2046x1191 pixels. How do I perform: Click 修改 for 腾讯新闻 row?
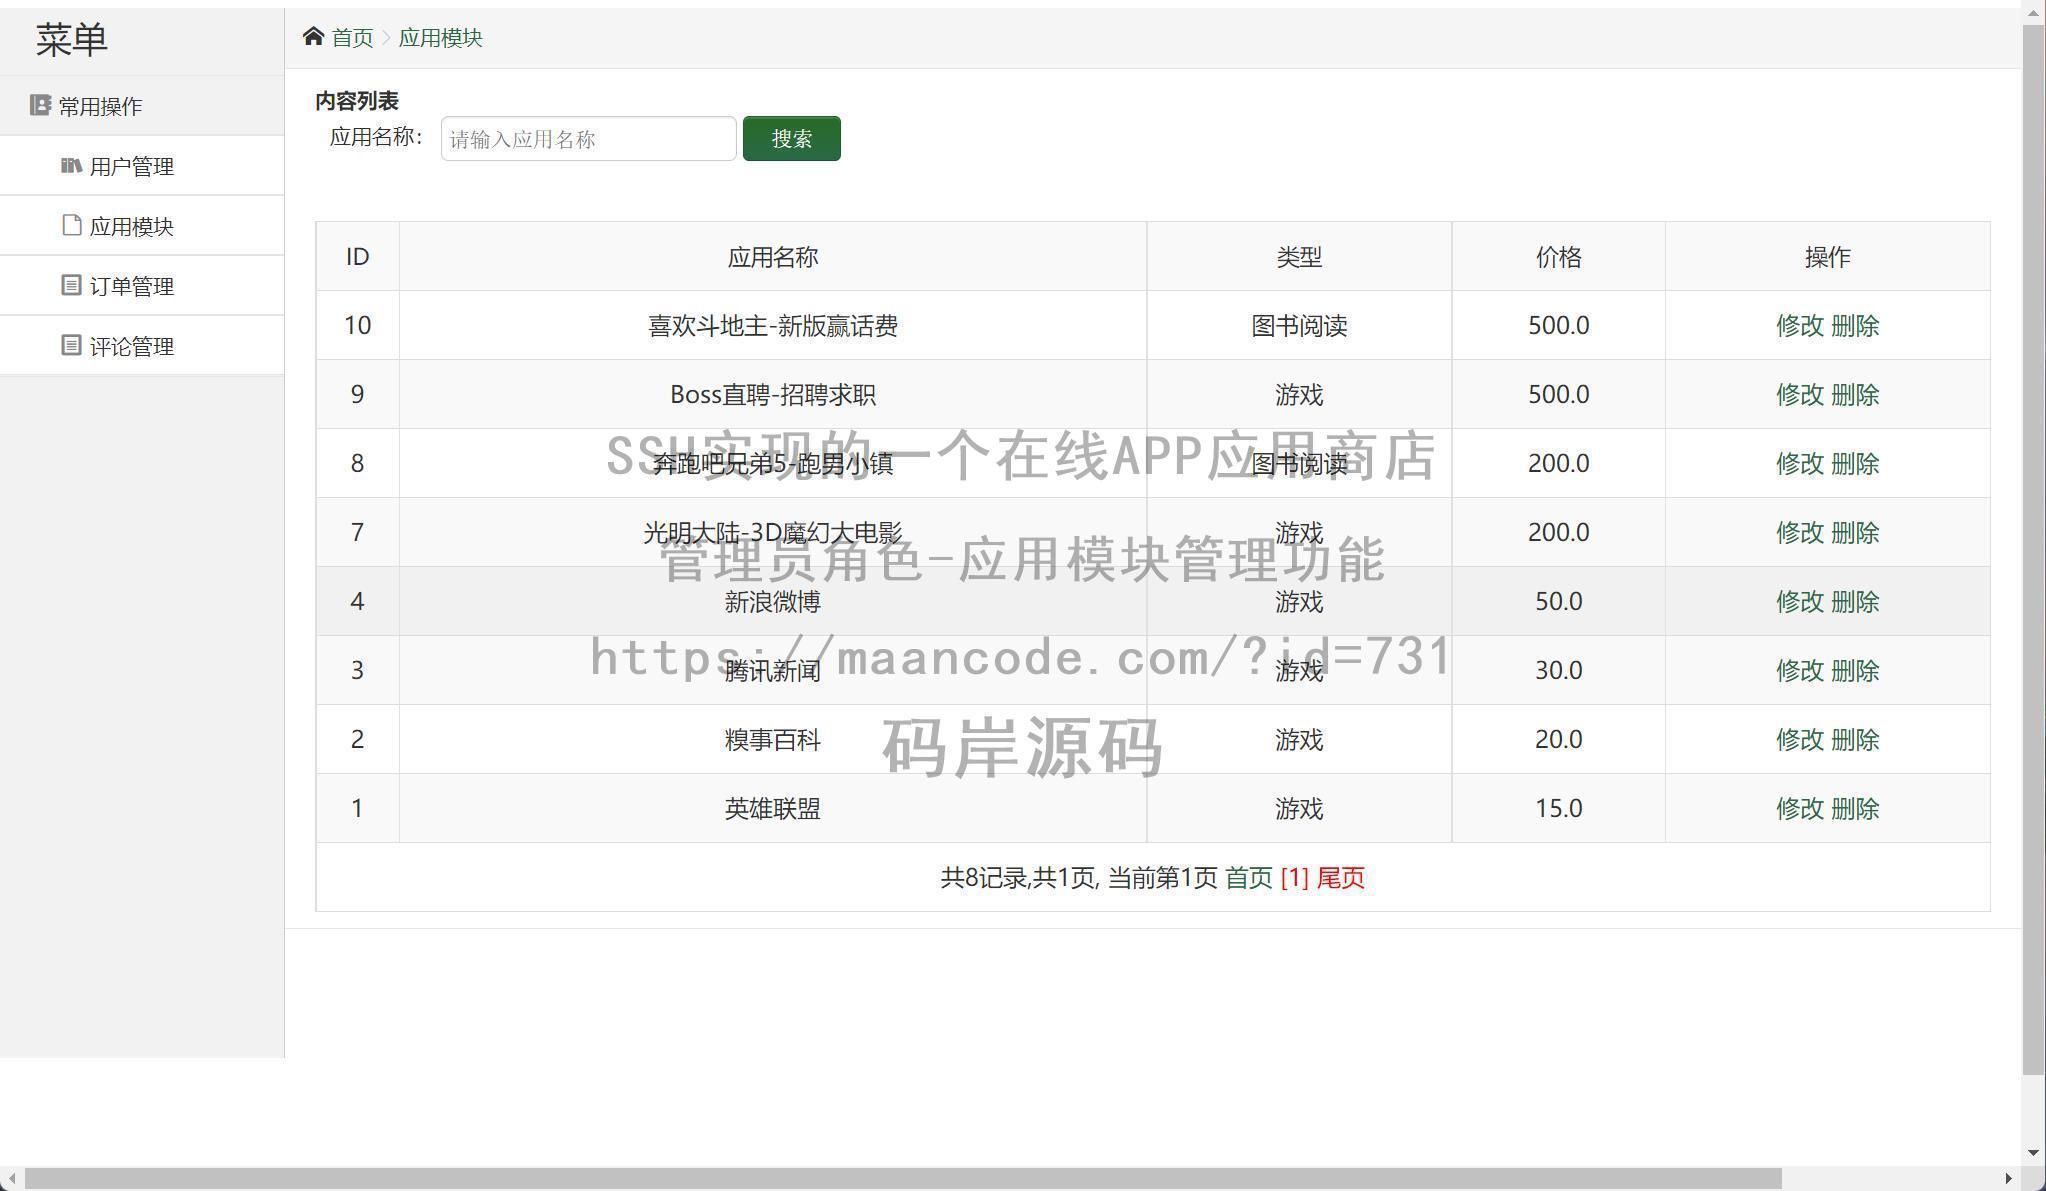[1799, 671]
